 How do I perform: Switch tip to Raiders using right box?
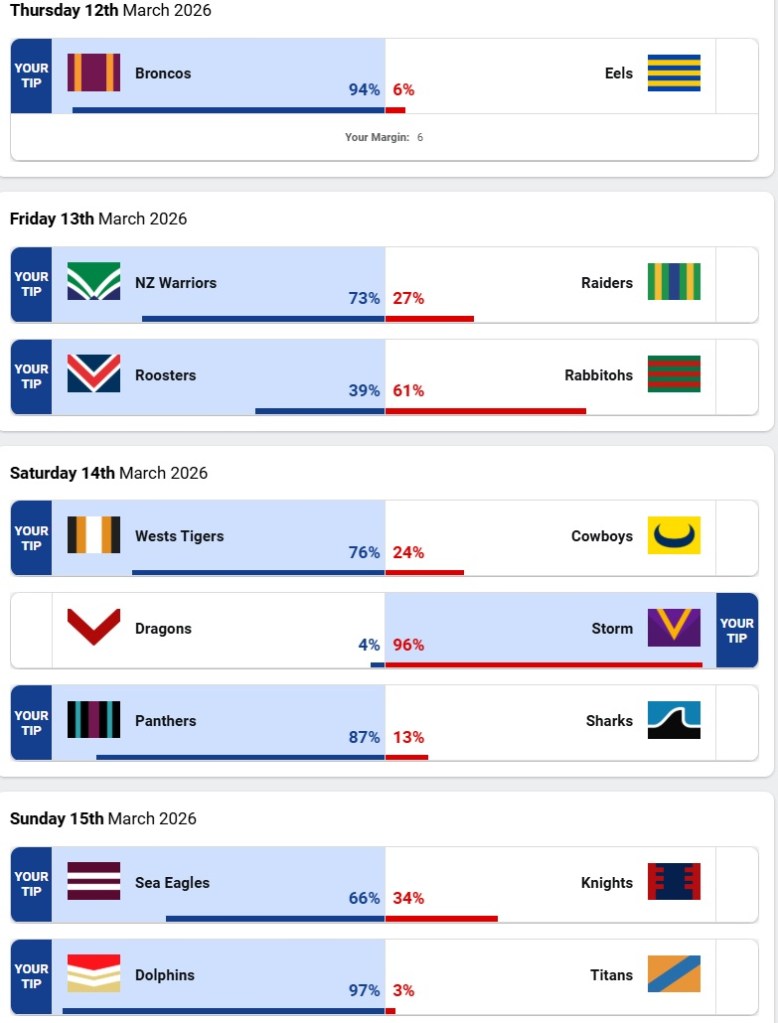(737, 285)
